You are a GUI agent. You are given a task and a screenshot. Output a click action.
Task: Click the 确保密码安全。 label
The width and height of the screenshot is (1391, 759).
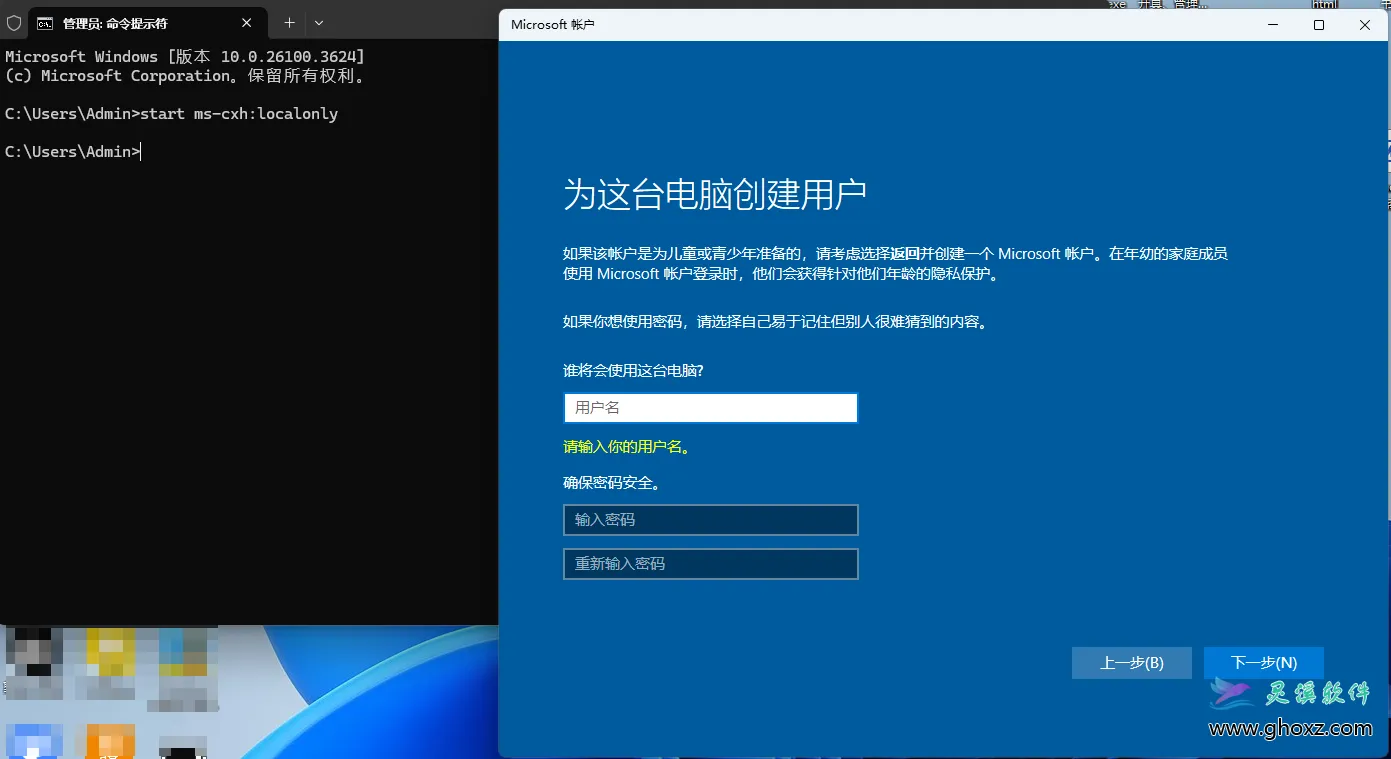pos(613,483)
